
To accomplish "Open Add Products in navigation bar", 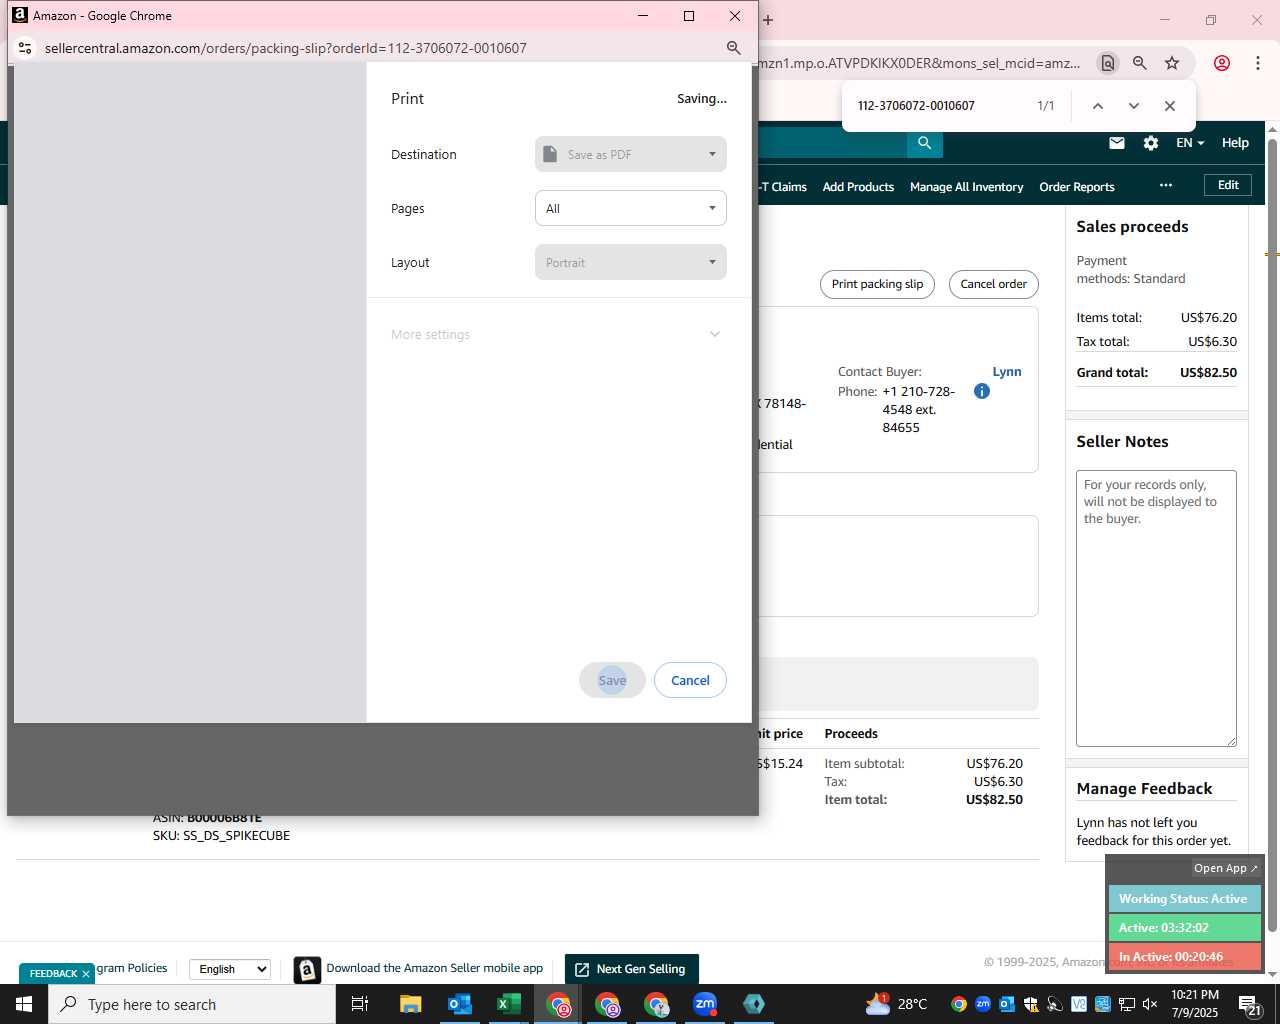I will (858, 187).
